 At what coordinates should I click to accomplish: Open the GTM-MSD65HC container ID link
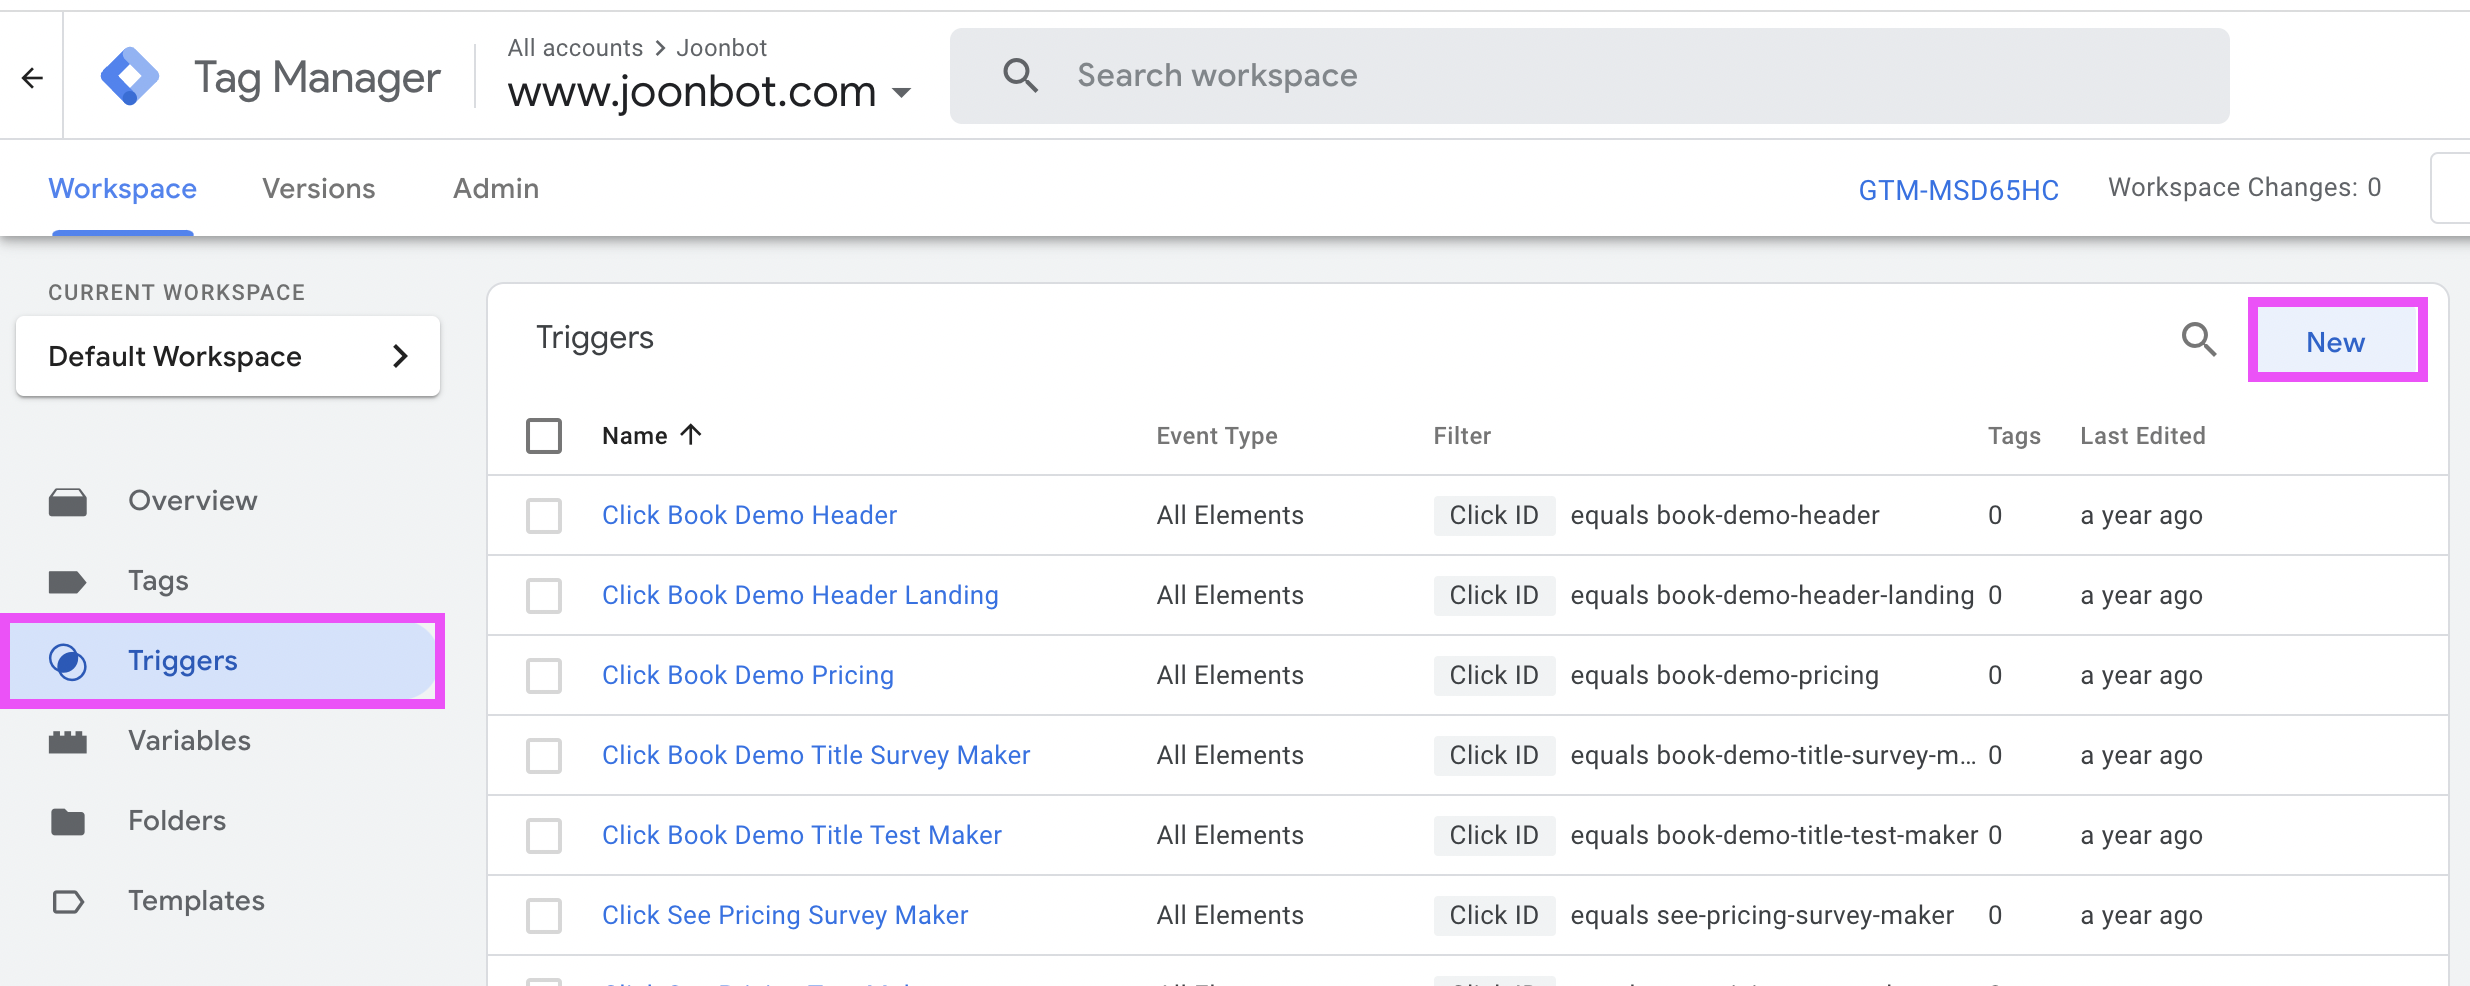point(1958,190)
